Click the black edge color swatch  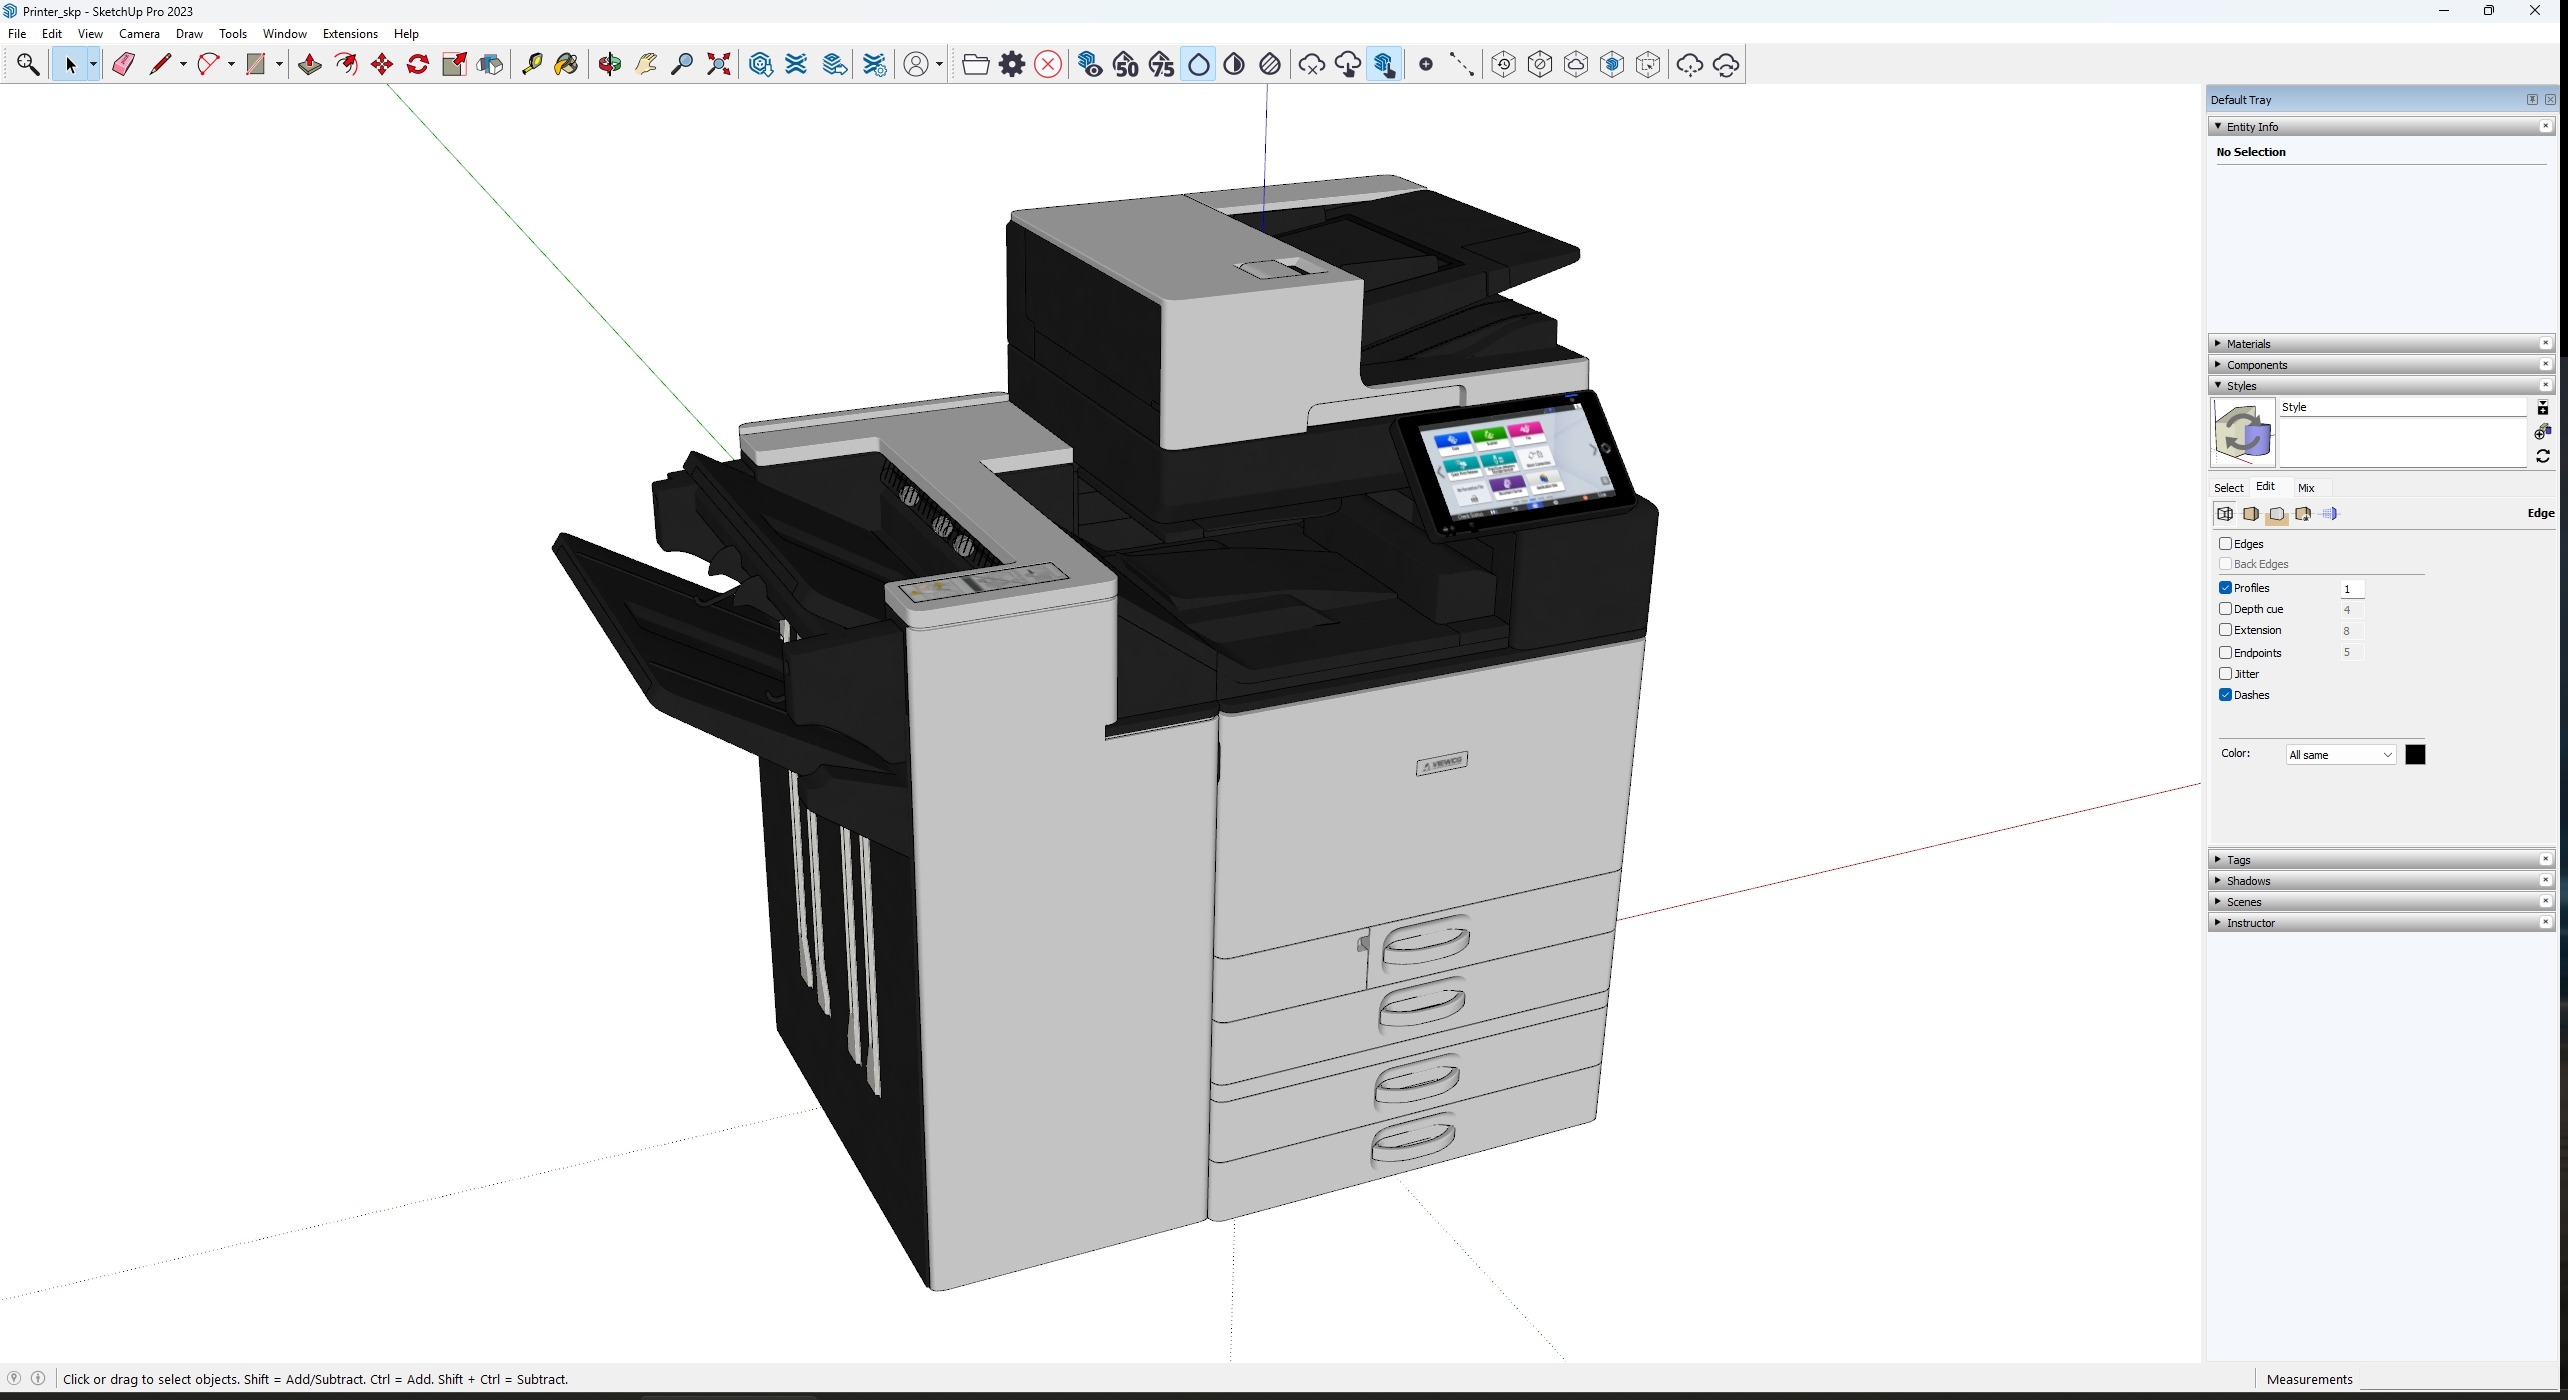pyautogui.click(x=2415, y=755)
